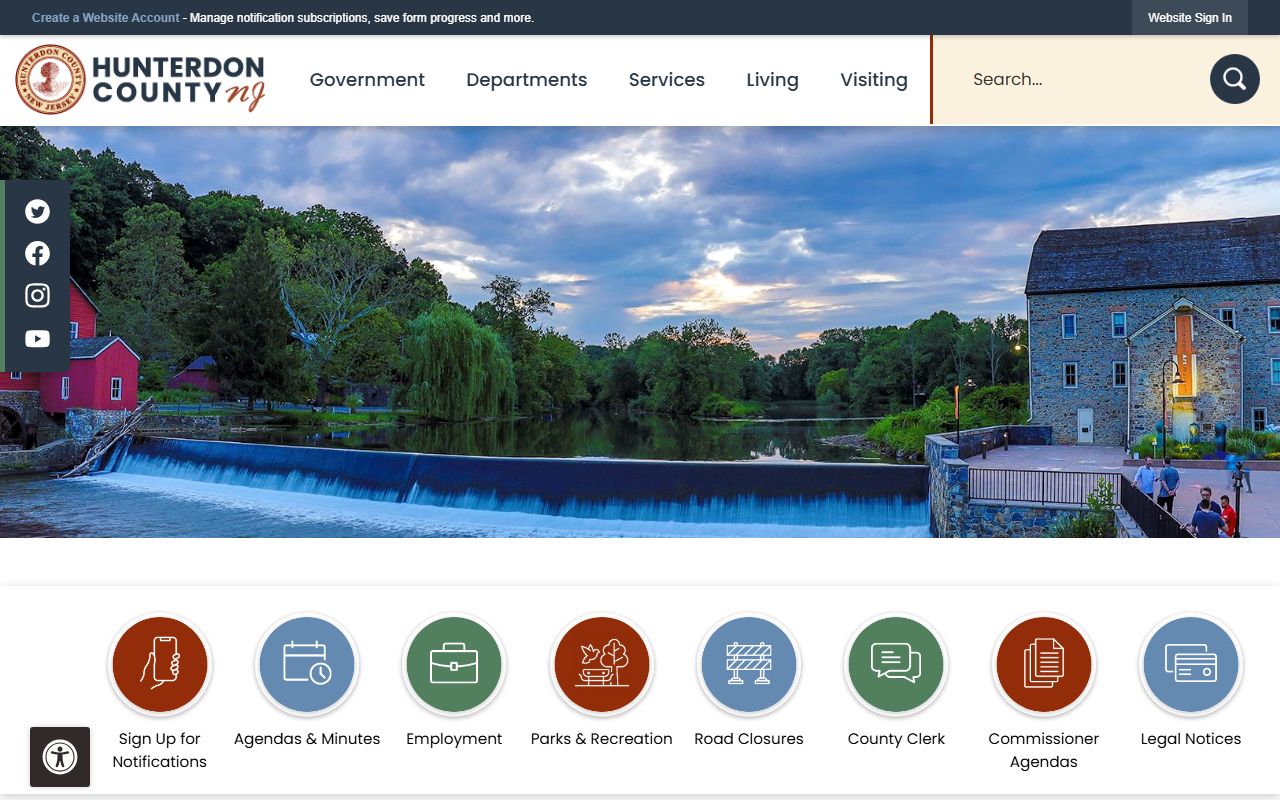Image resolution: width=1280 pixels, height=800 pixels.
Task: Open the accessibility options widget
Action: point(60,757)
